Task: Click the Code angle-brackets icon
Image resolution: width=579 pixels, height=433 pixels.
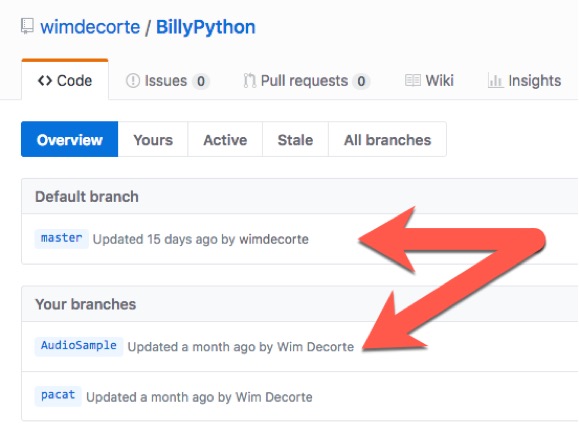Action: [x=45, y=80]
